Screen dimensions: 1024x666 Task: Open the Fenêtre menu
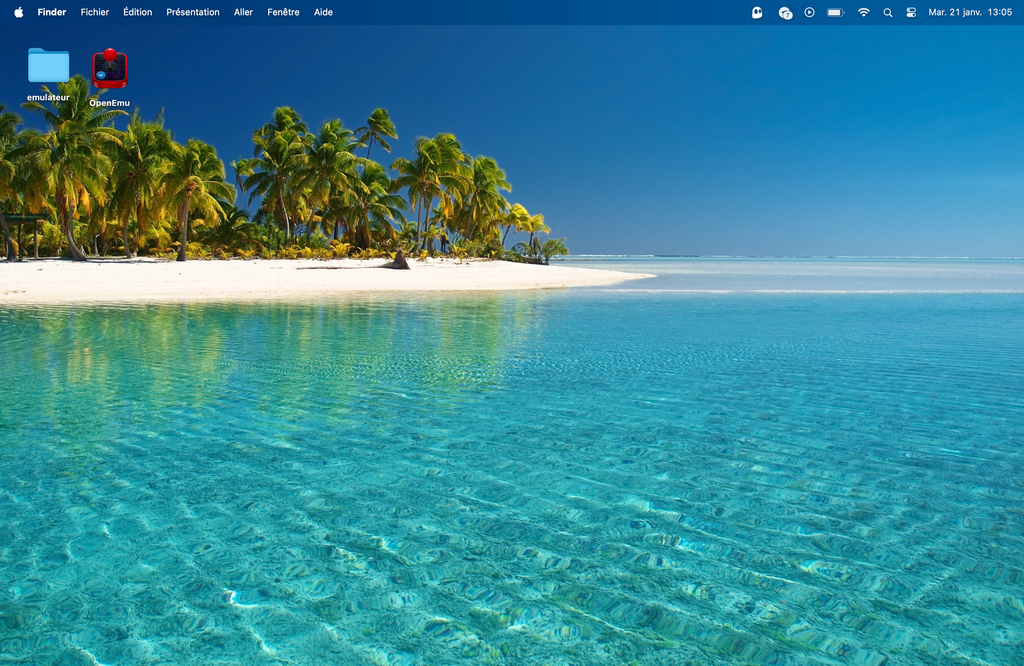pyautogui.click(x=283, y=12)
